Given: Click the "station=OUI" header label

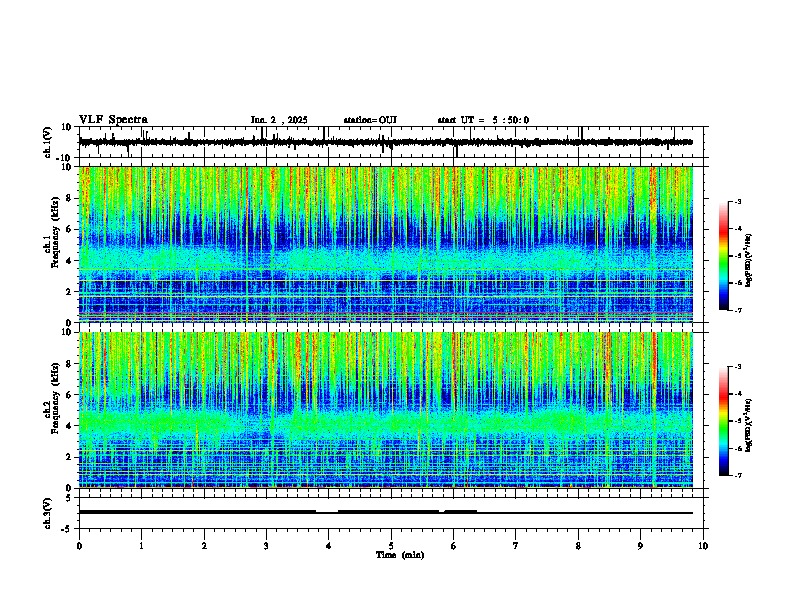Looking at the screenshot, I should pyautogui.click(x=370, y=120).
